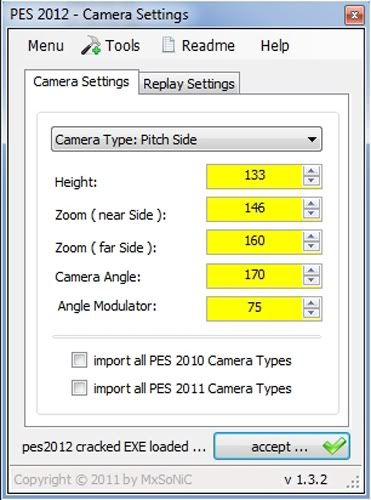Close the Camera Settings window

[354, 15]
